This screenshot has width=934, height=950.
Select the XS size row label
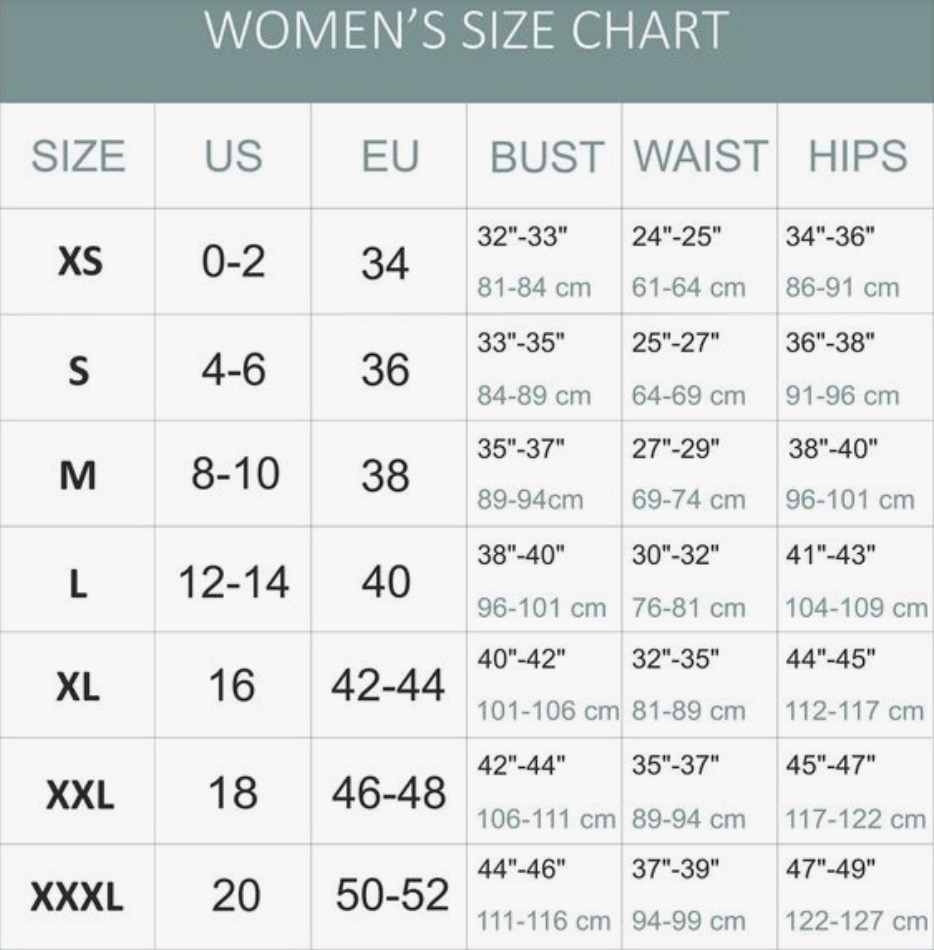coord(80,262)
